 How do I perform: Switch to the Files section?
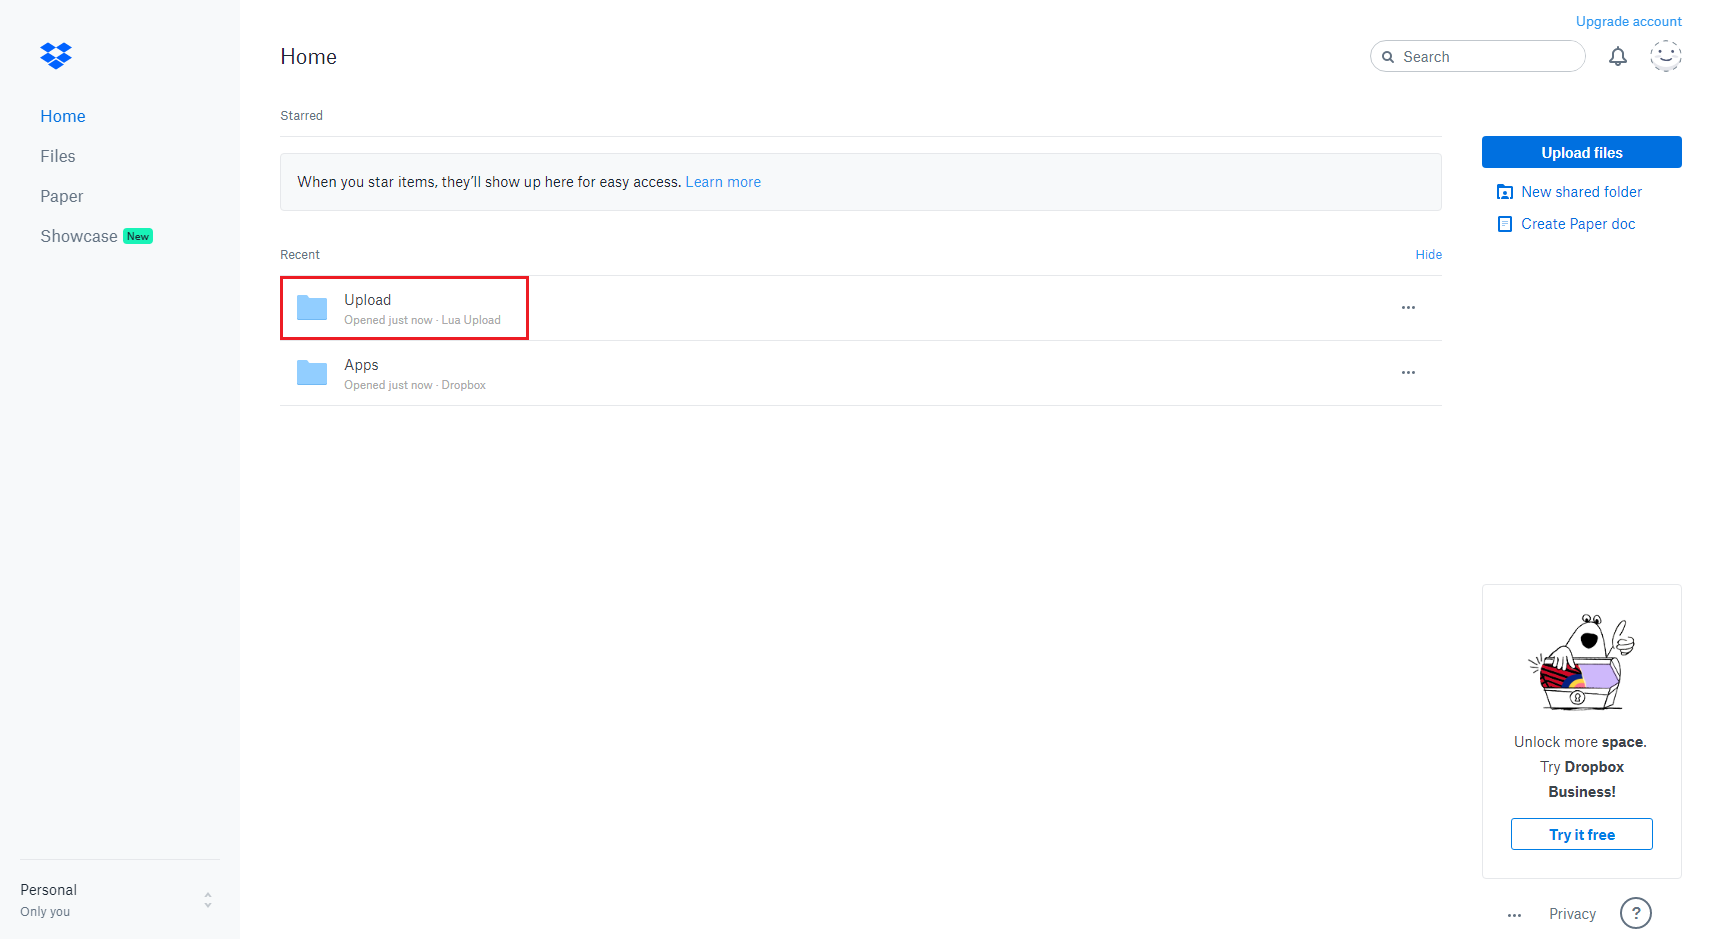(57, 156)
